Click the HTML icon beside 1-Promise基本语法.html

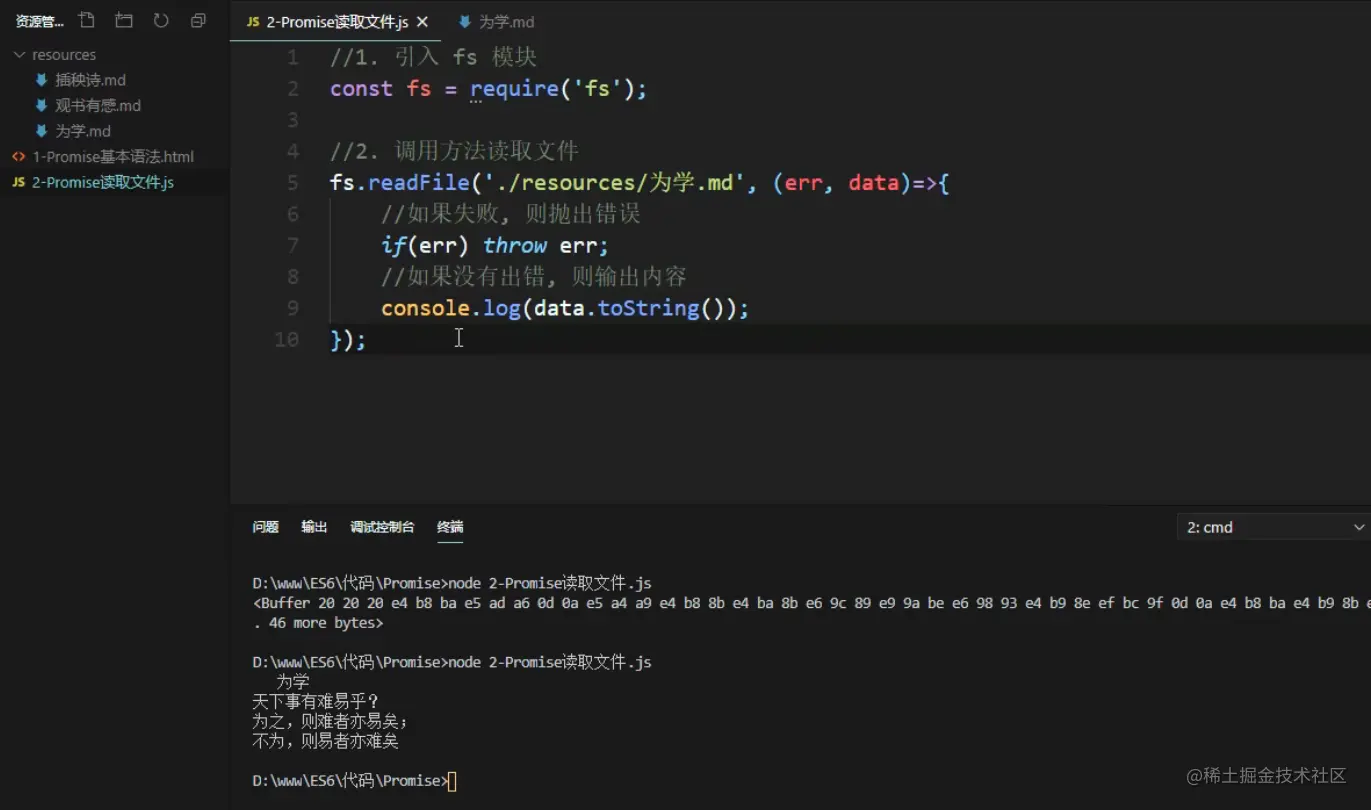tap(18, 157)
